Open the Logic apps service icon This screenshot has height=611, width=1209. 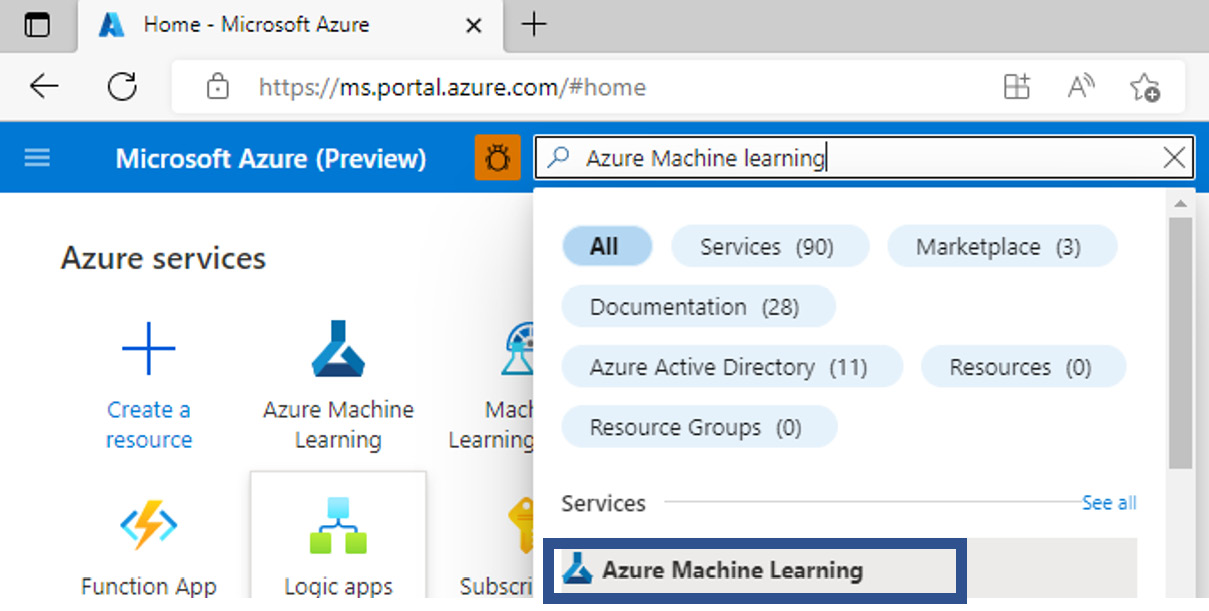[x=338, y=526]
